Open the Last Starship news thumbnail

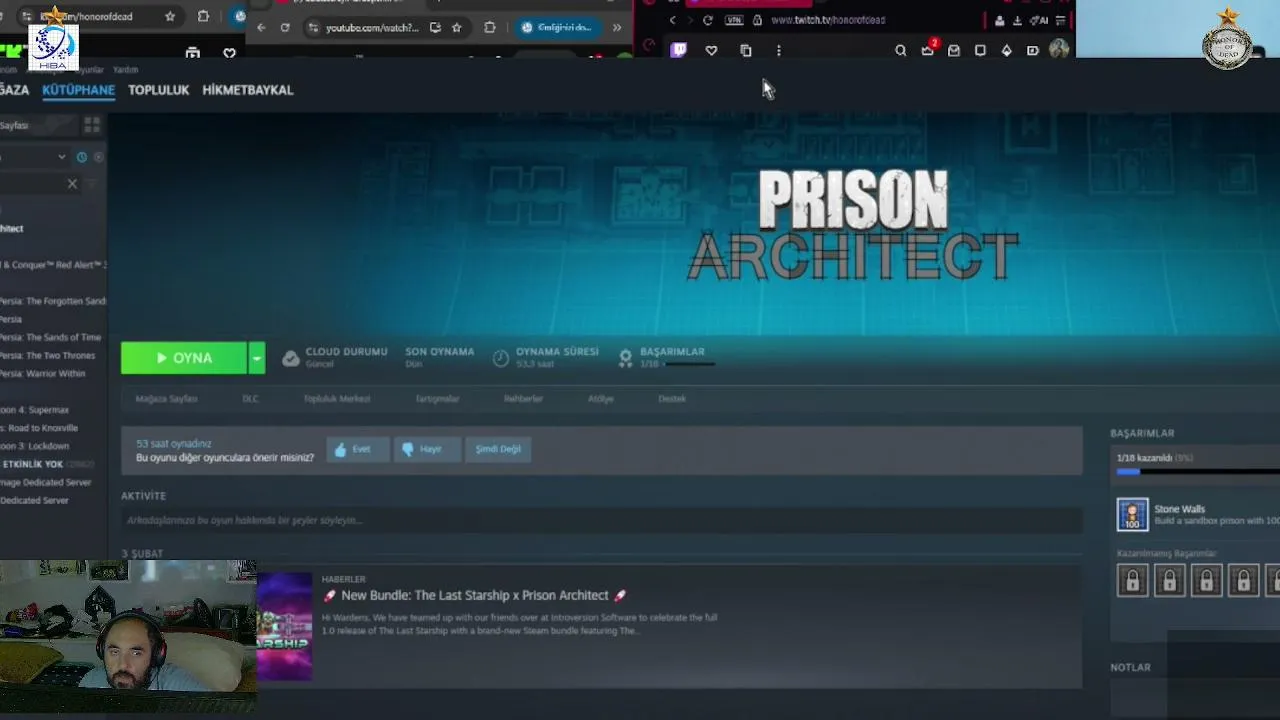coord(285,626)
